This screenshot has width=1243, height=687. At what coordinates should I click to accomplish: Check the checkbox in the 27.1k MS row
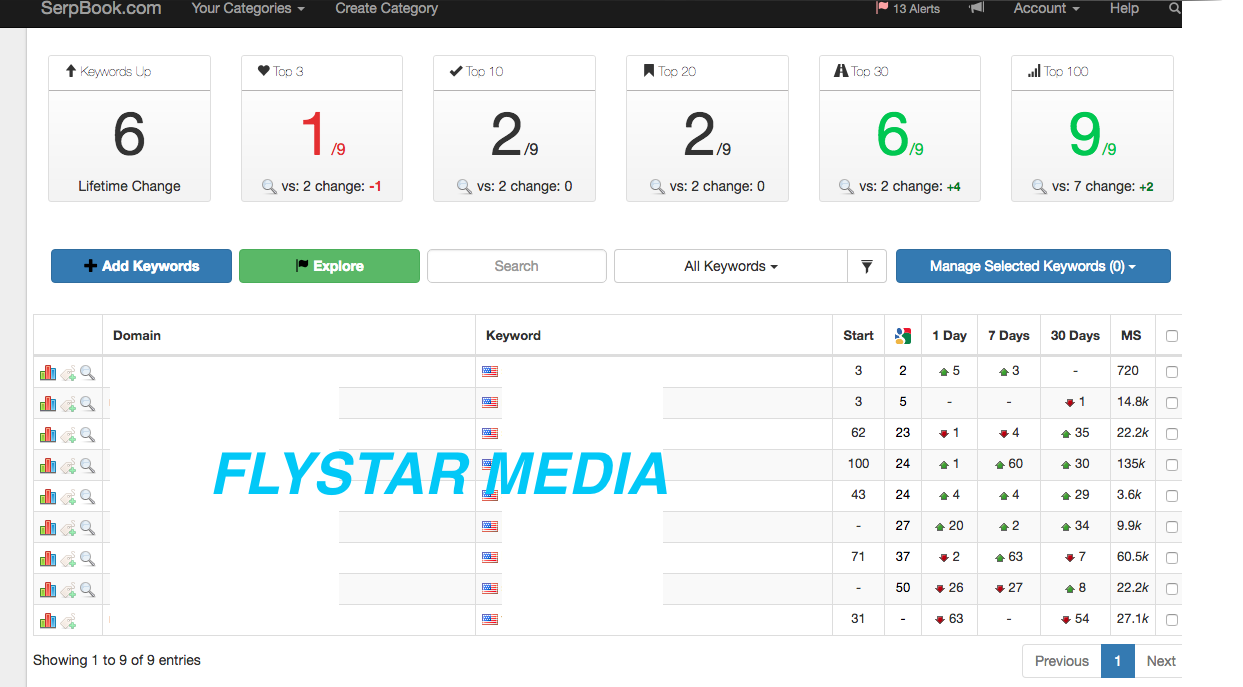click(1172, 620)
